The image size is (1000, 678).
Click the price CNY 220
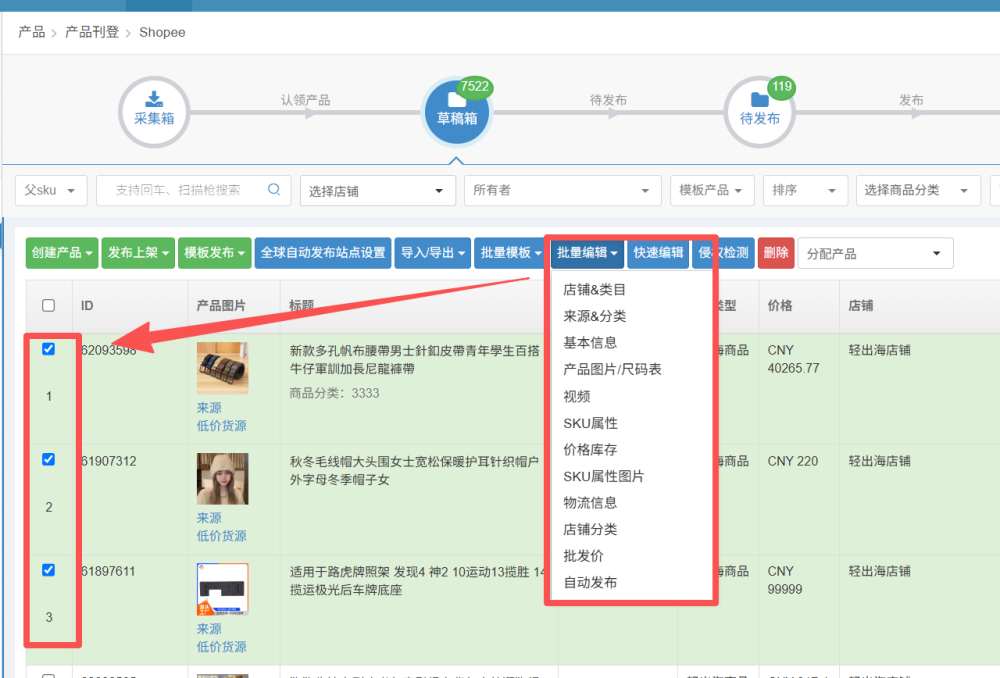pyautogui.click(x=793, y=461)
